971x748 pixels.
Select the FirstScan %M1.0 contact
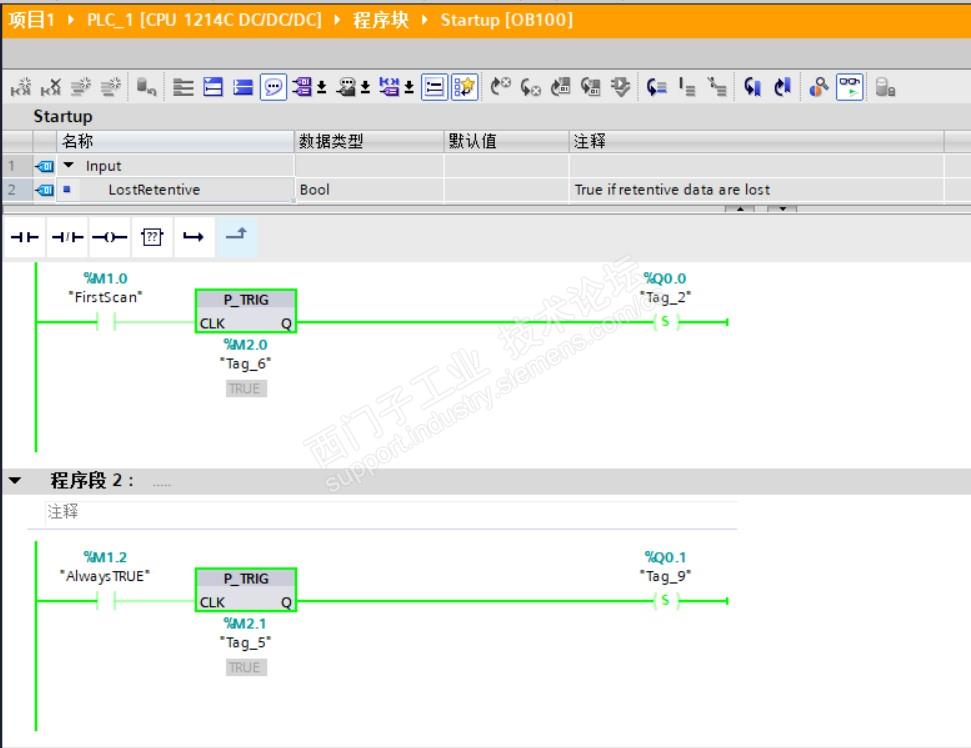[x=106, y=322]
